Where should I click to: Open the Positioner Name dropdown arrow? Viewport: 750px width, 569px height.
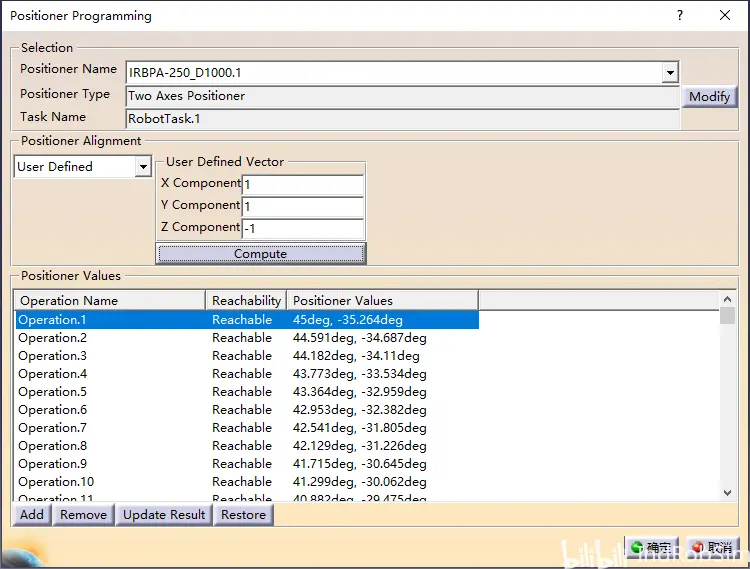(x=670, y=73)
